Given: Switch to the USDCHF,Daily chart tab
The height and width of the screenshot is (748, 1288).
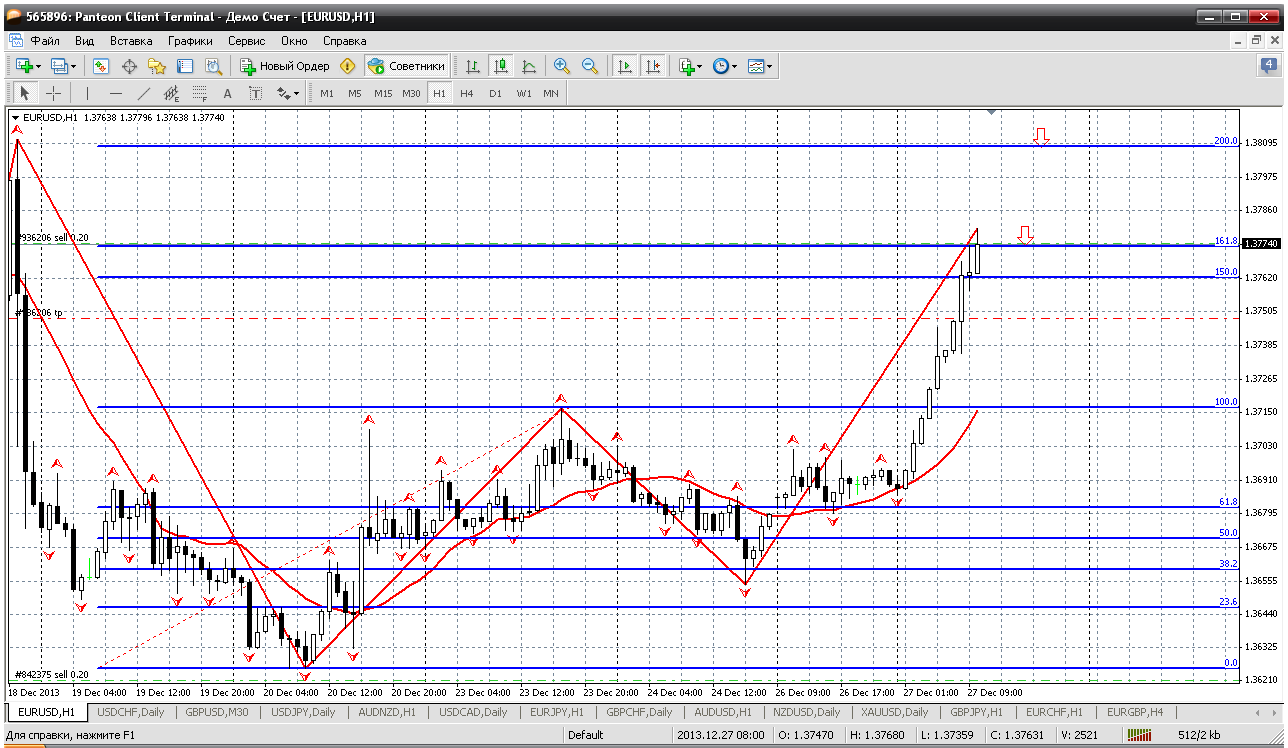Looking at the screenshot, I should point(131,712).
